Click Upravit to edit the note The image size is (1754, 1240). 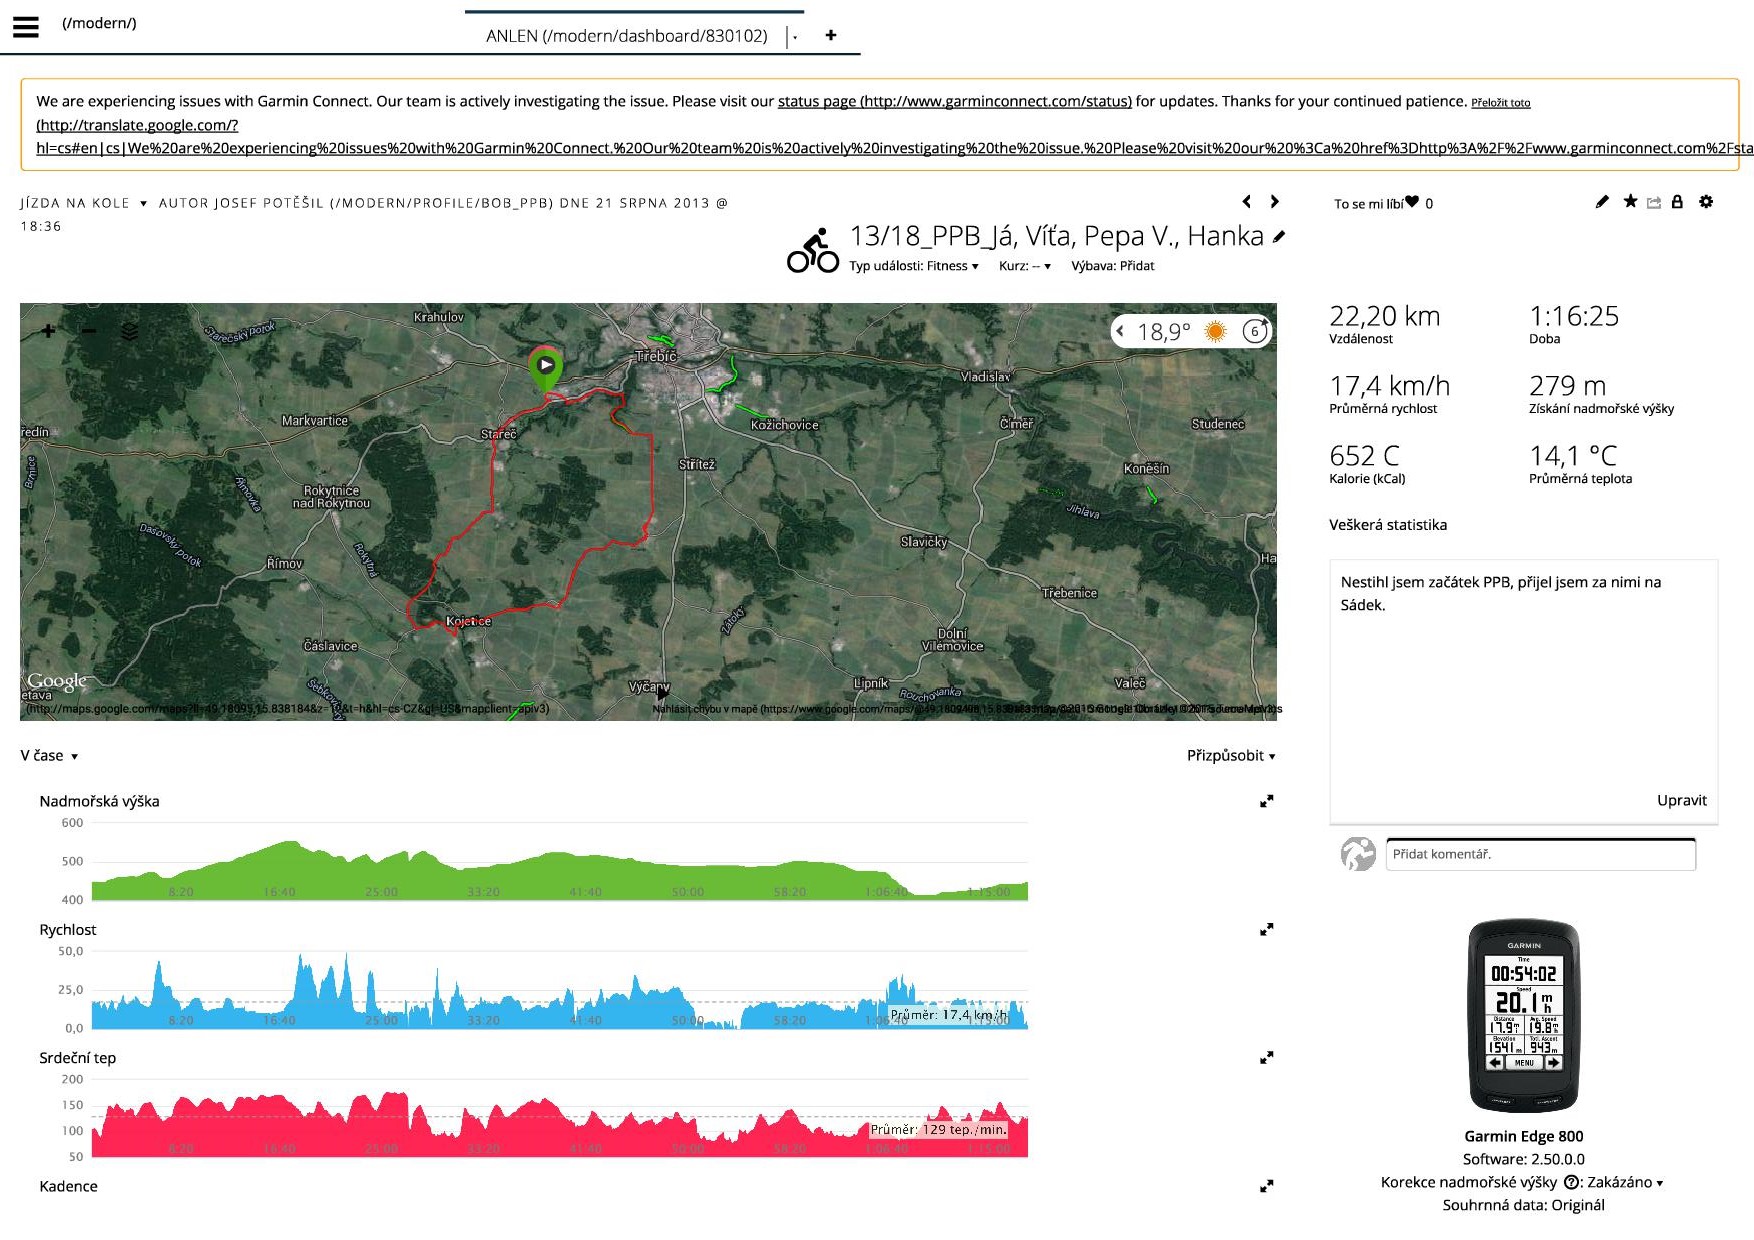(x=1681, y=800)
